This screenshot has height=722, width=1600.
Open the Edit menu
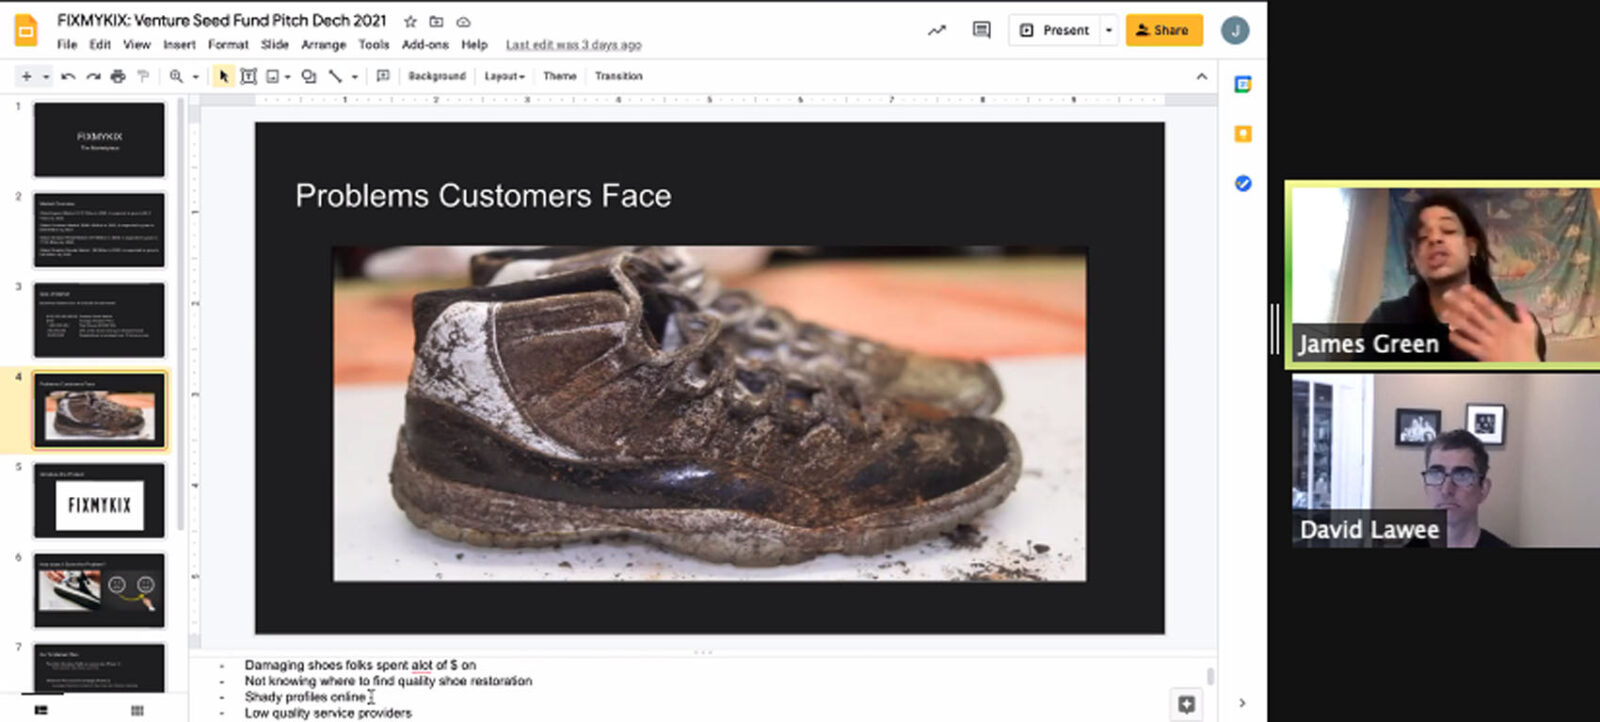(100, 45)
